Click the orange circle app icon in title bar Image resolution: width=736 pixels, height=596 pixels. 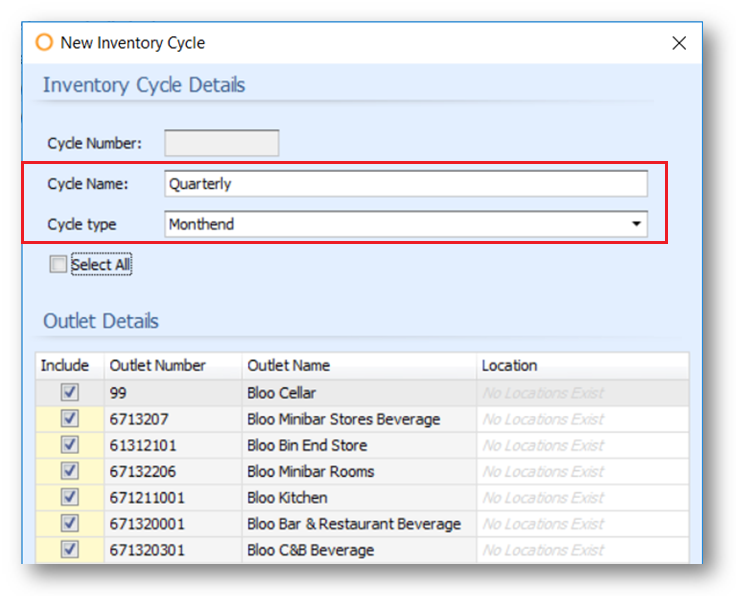click(44, 43)
